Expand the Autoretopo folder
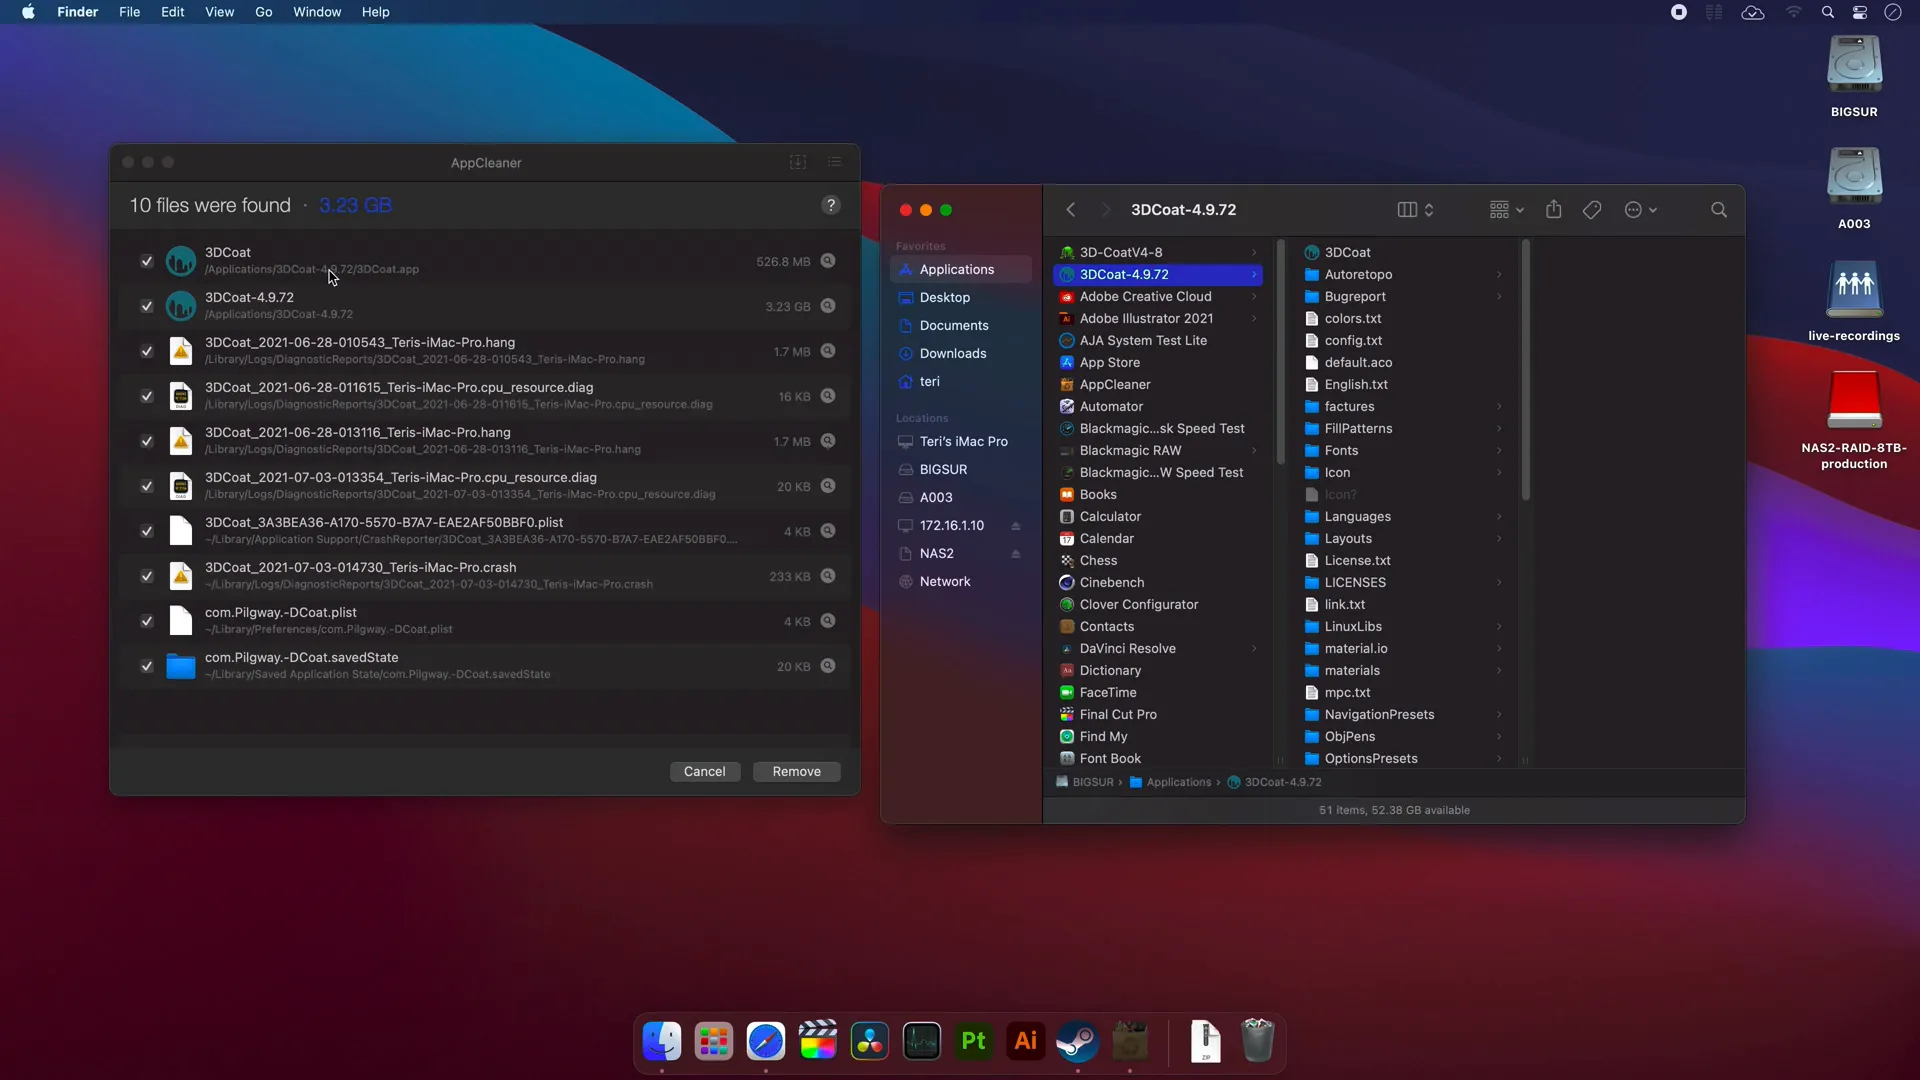This screenshot has width=1920, height=1080. pos(1499,273)
